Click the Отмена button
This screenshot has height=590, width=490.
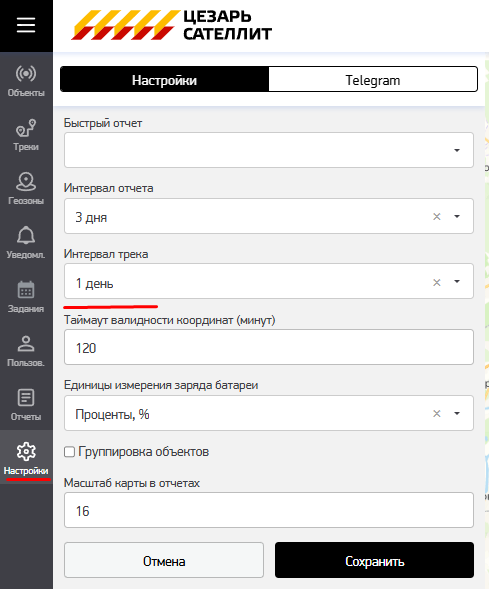click(x=164, y=561)
